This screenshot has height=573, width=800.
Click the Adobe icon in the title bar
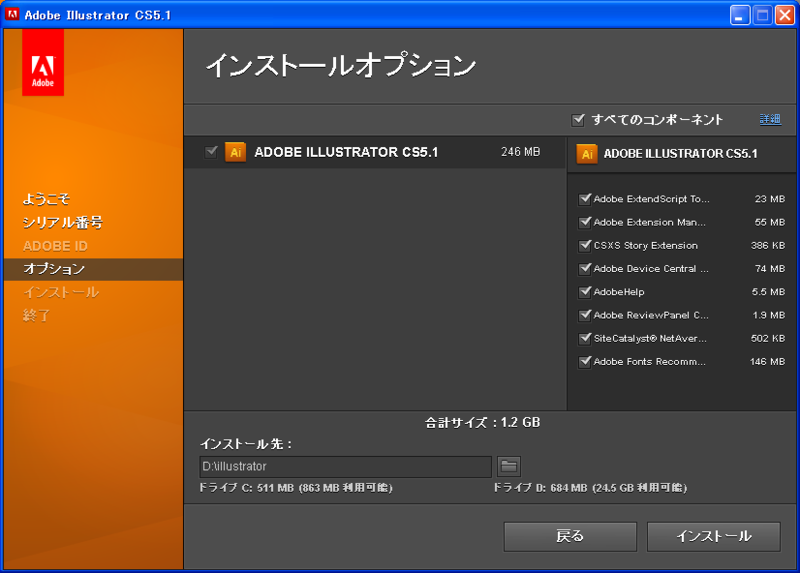(12, 14)
